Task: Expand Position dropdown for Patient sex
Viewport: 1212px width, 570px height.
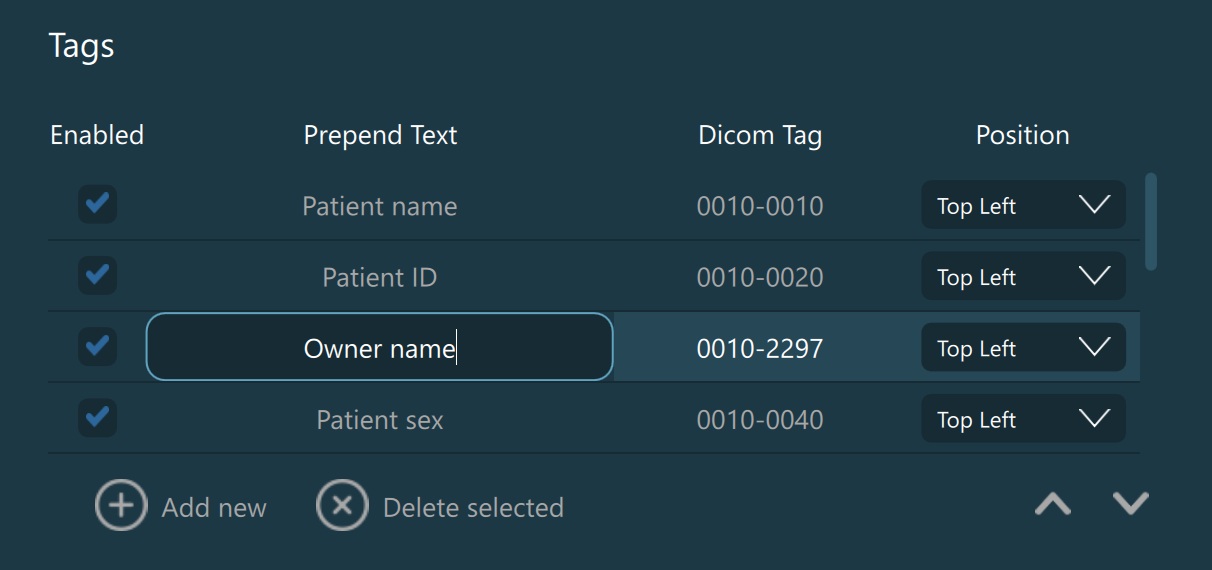Action: tap(1023, 419)
